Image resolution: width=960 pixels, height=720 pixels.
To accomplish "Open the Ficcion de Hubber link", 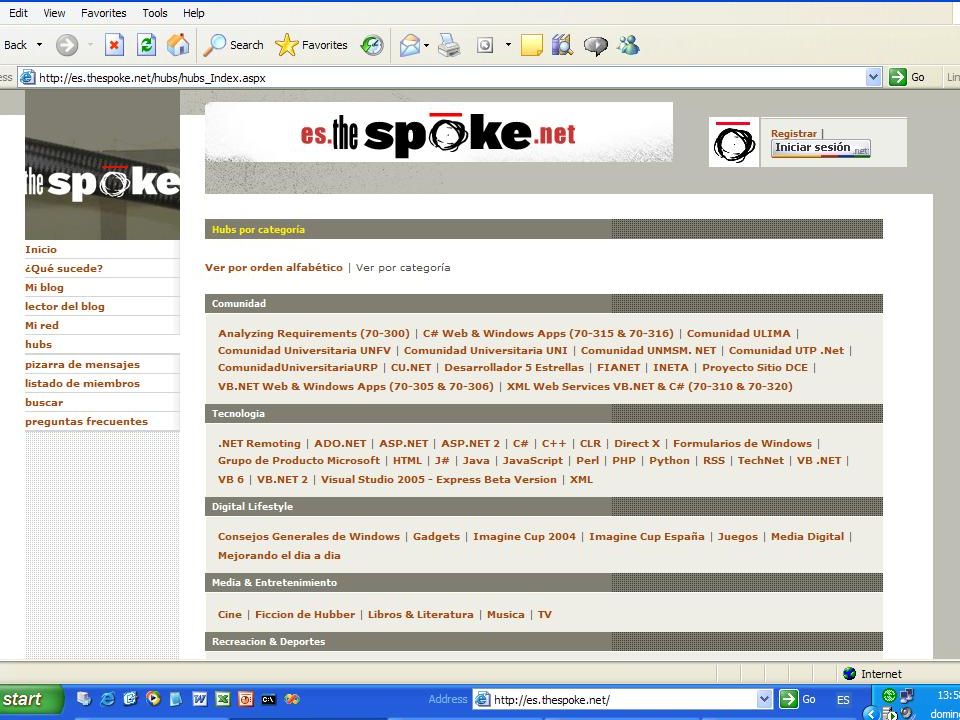I will click(305, 614).
